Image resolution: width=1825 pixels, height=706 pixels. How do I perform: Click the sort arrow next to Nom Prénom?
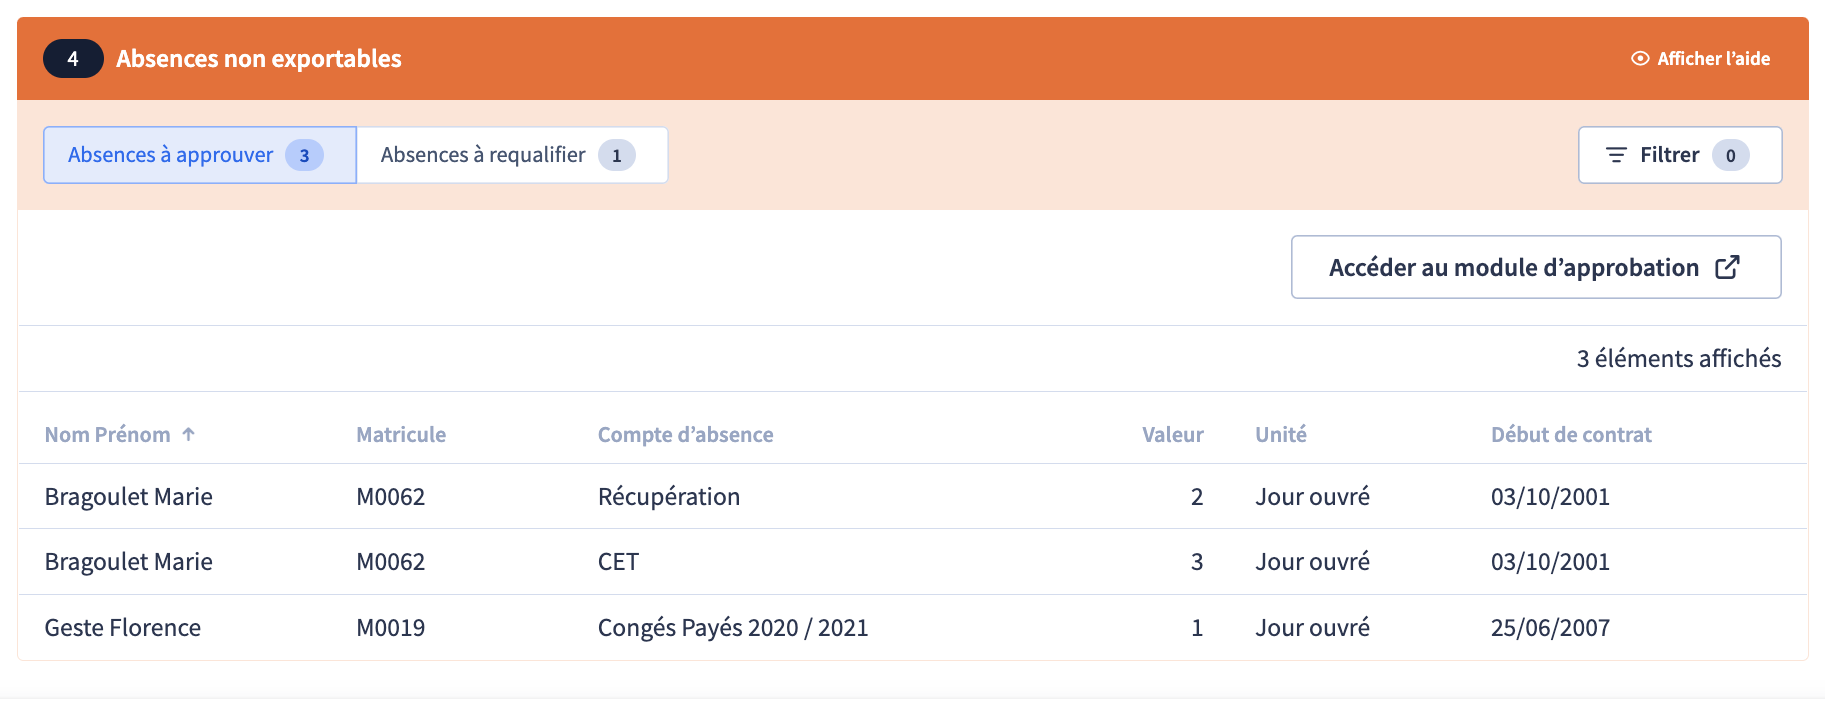[x=188, y=434]
